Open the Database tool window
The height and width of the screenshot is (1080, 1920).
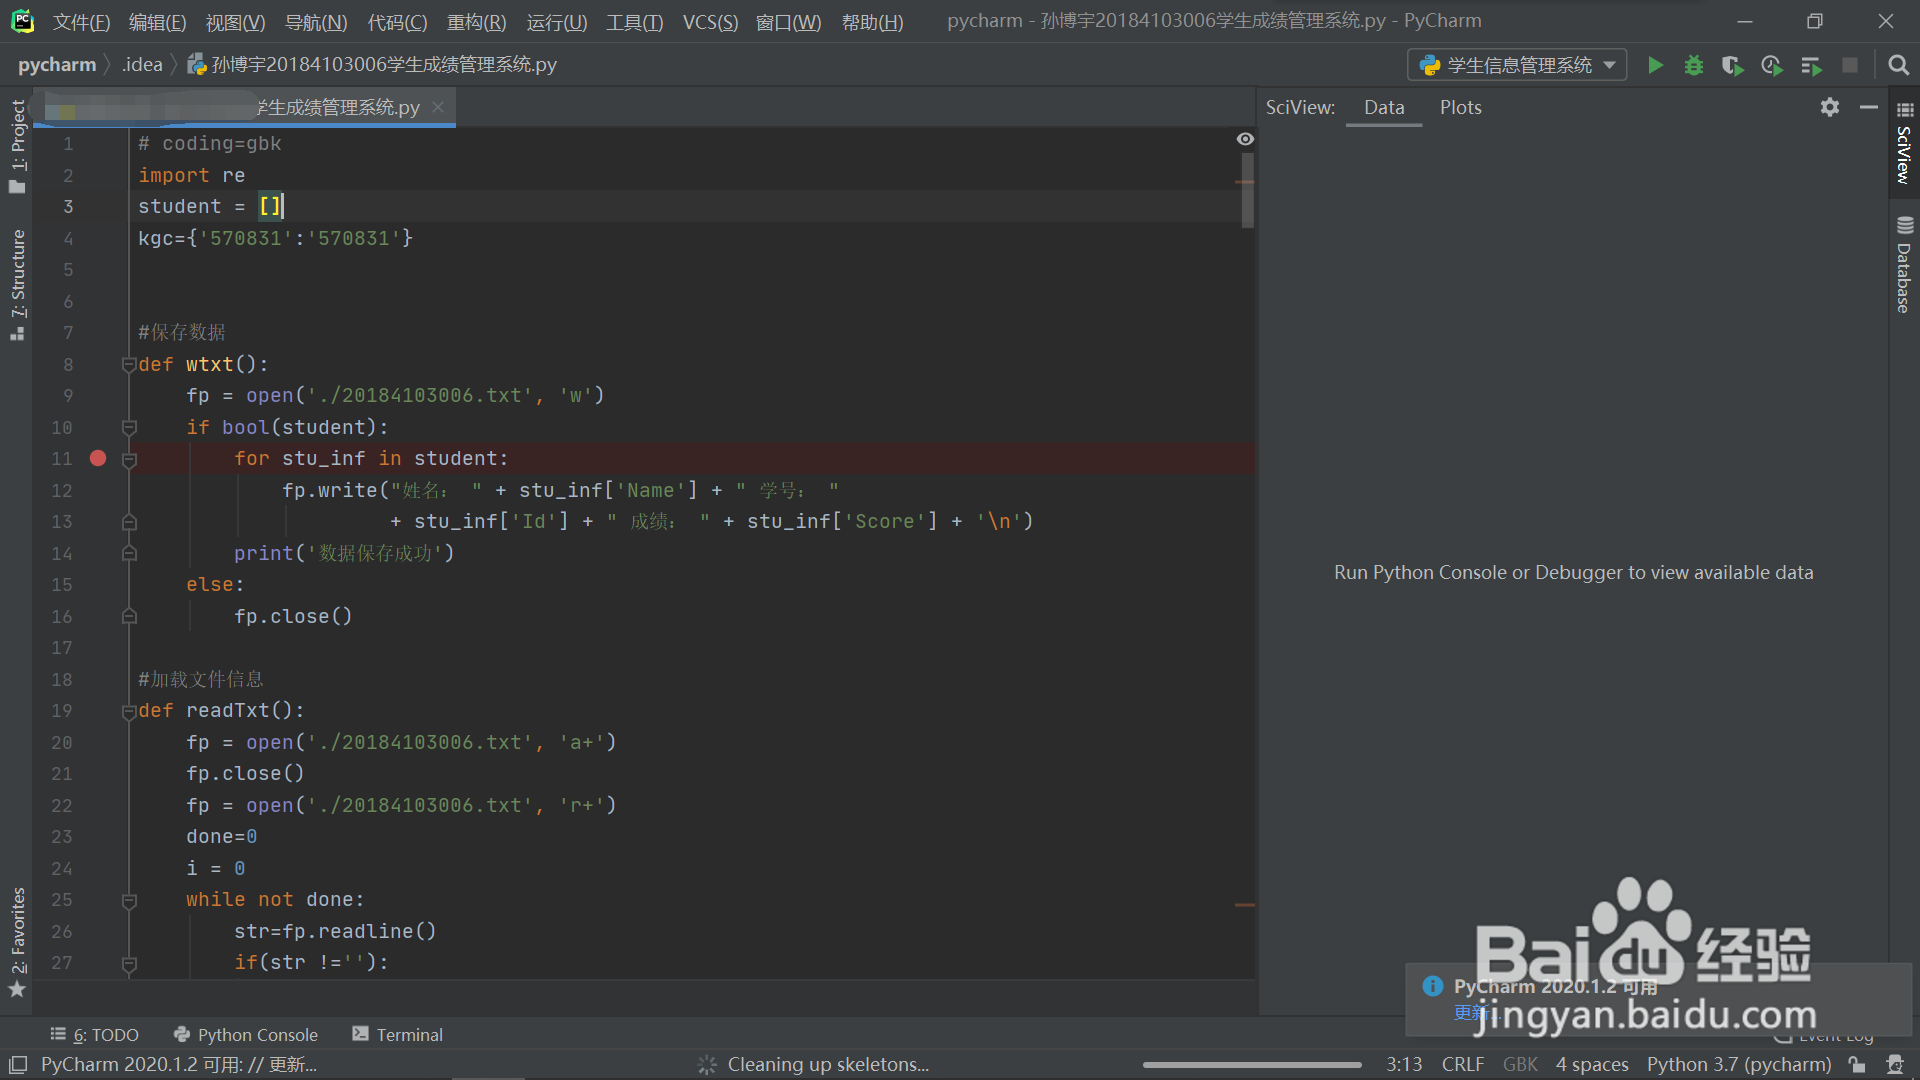pyautogui.click(x=1904, y=265)
